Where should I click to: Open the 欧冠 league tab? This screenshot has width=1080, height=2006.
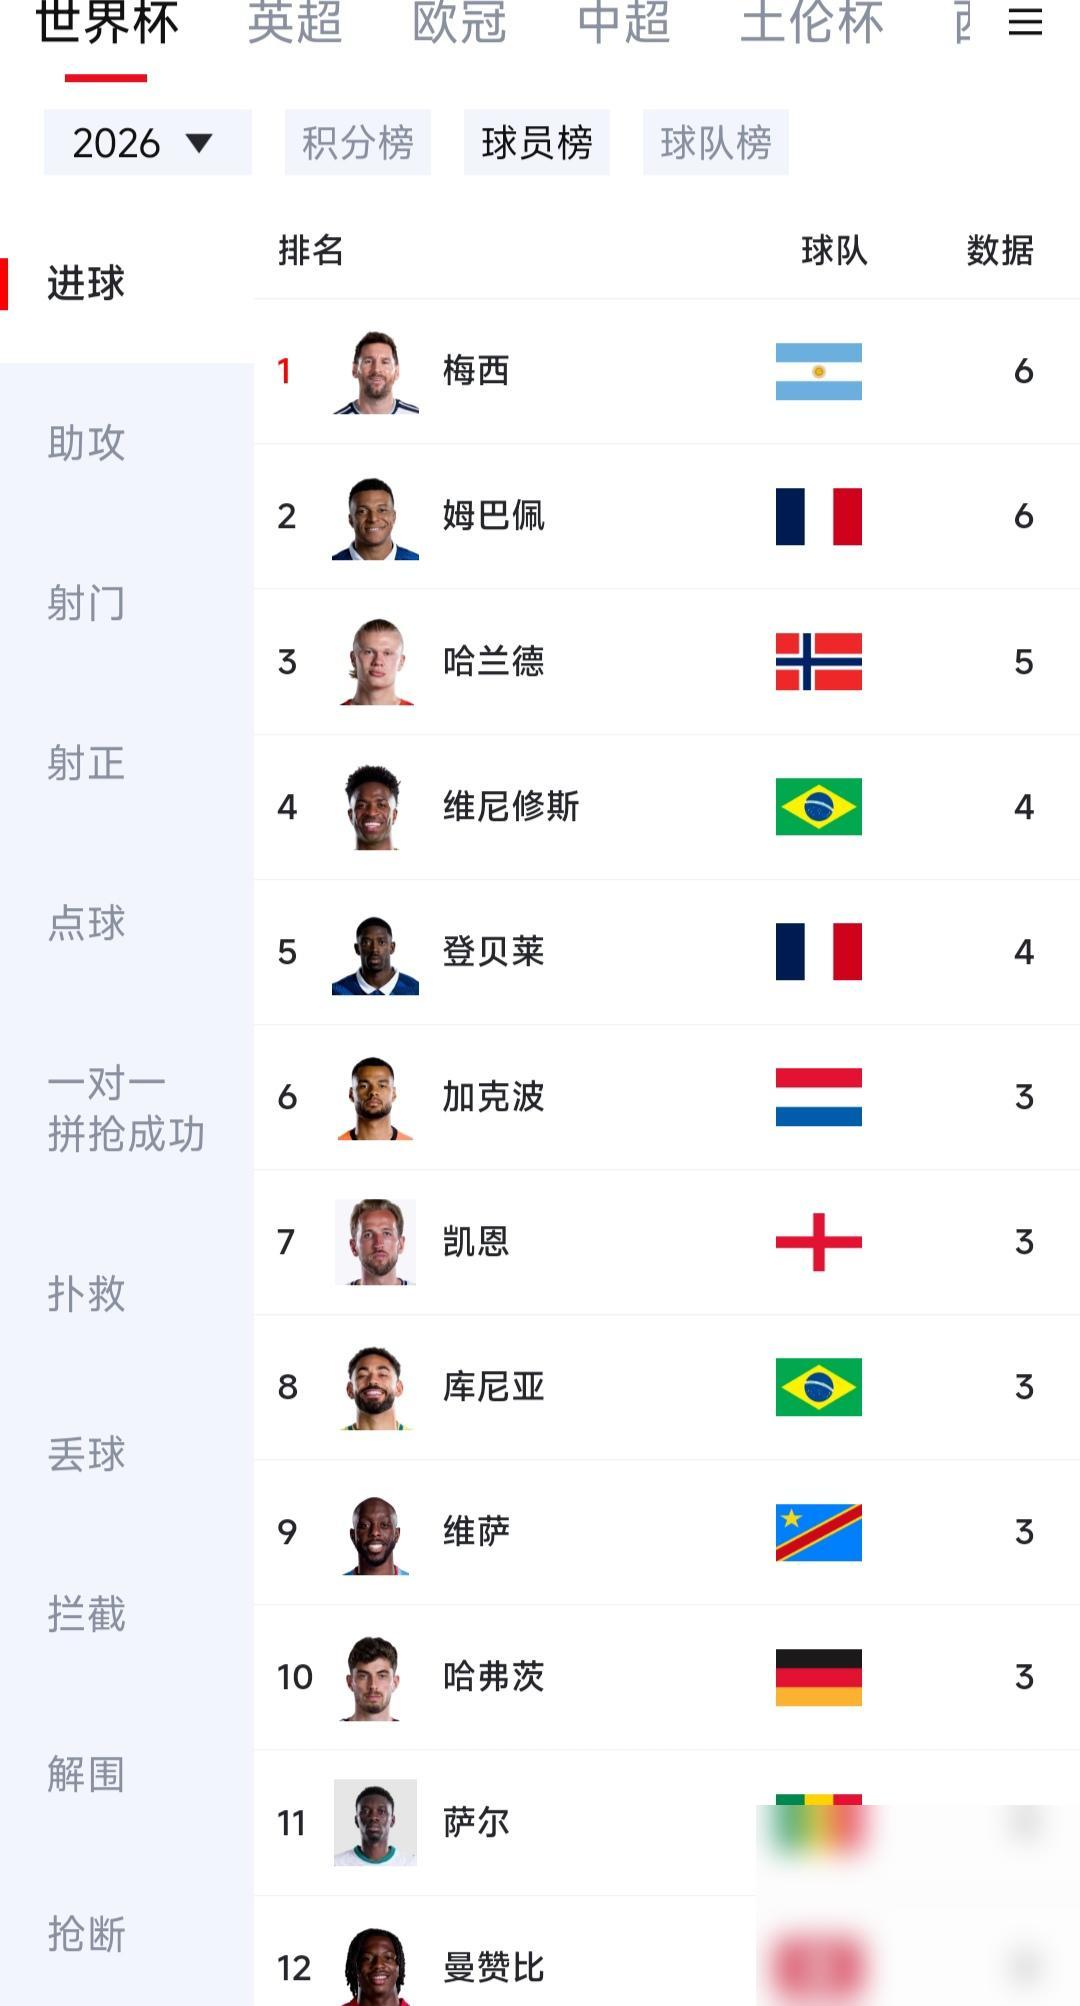[460, 22]
